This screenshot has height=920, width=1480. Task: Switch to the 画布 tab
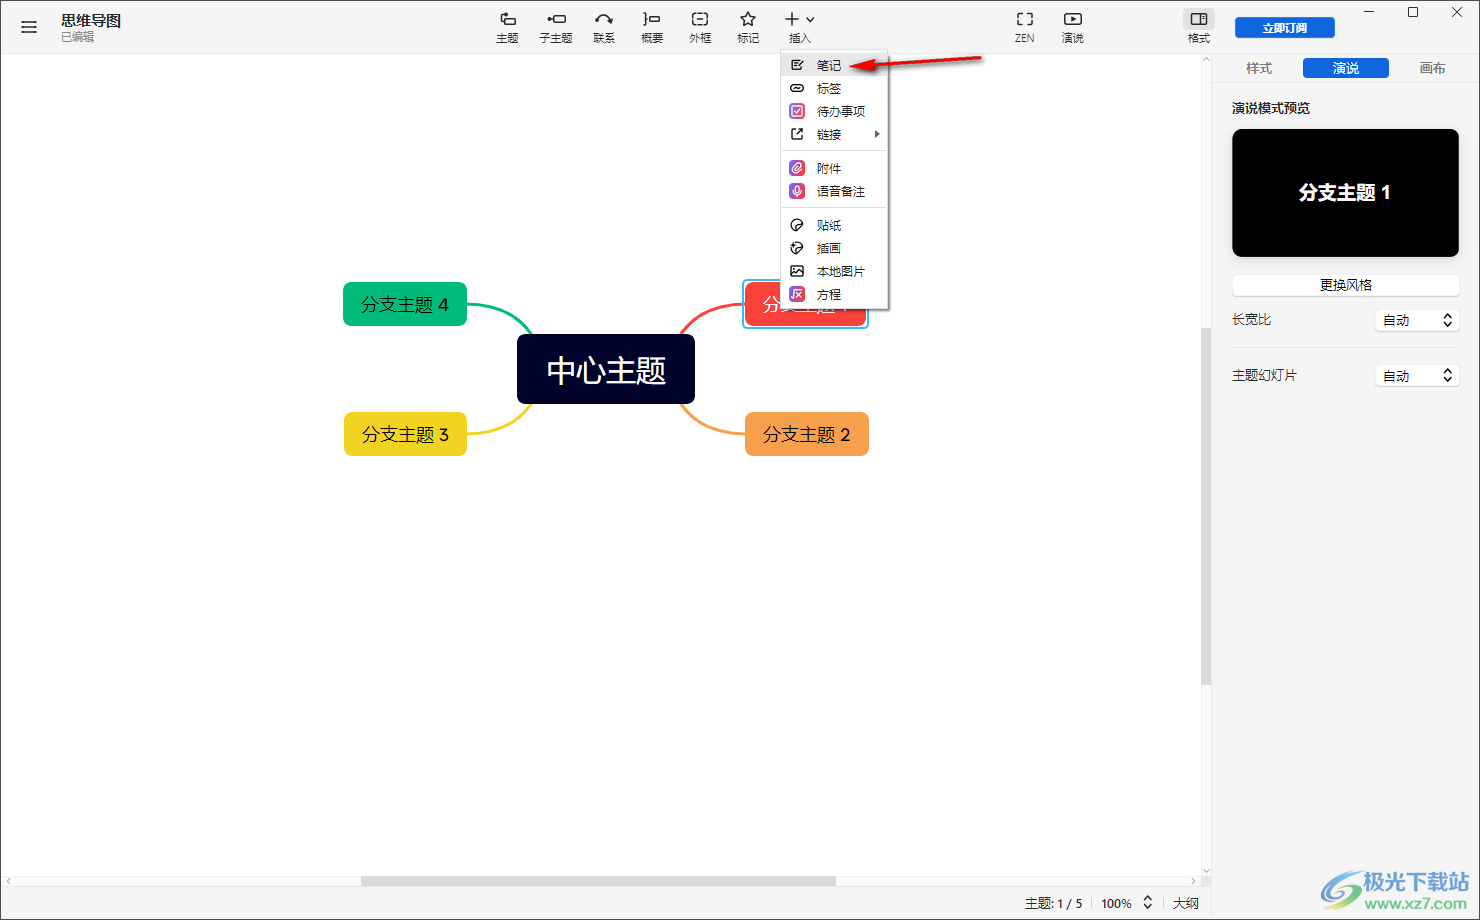click(x=1433, y=68)
